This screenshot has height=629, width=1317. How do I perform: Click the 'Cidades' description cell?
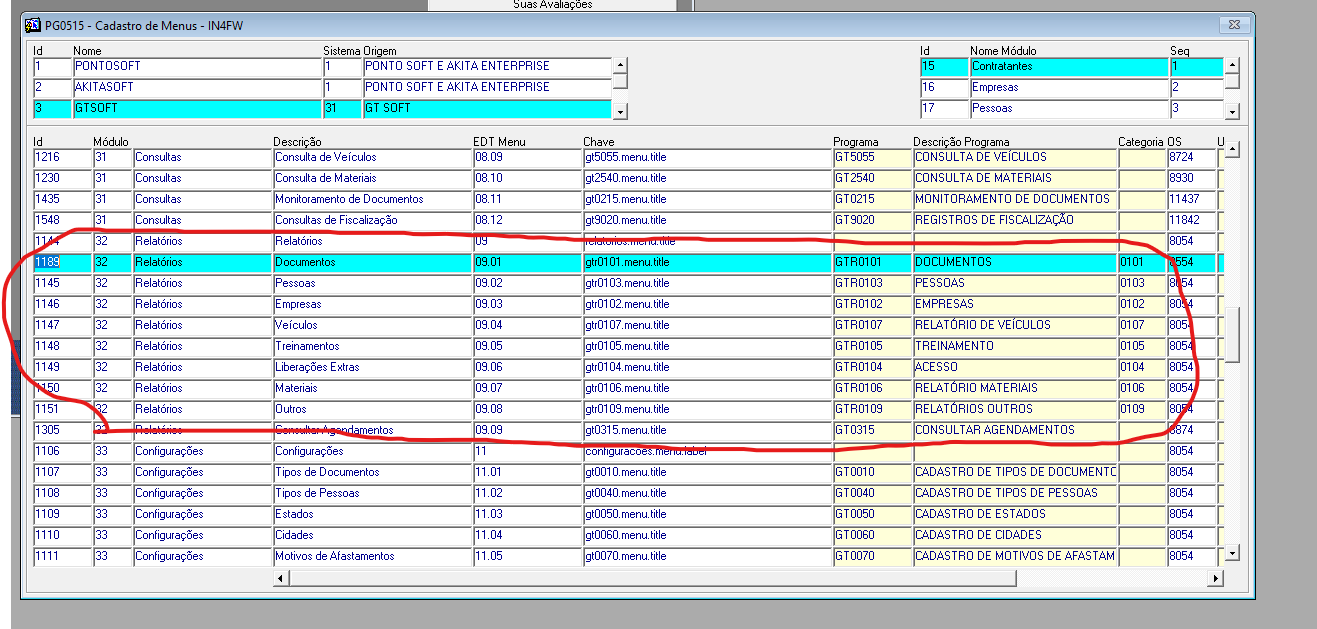pyautogui.click(x=372, y=535)
